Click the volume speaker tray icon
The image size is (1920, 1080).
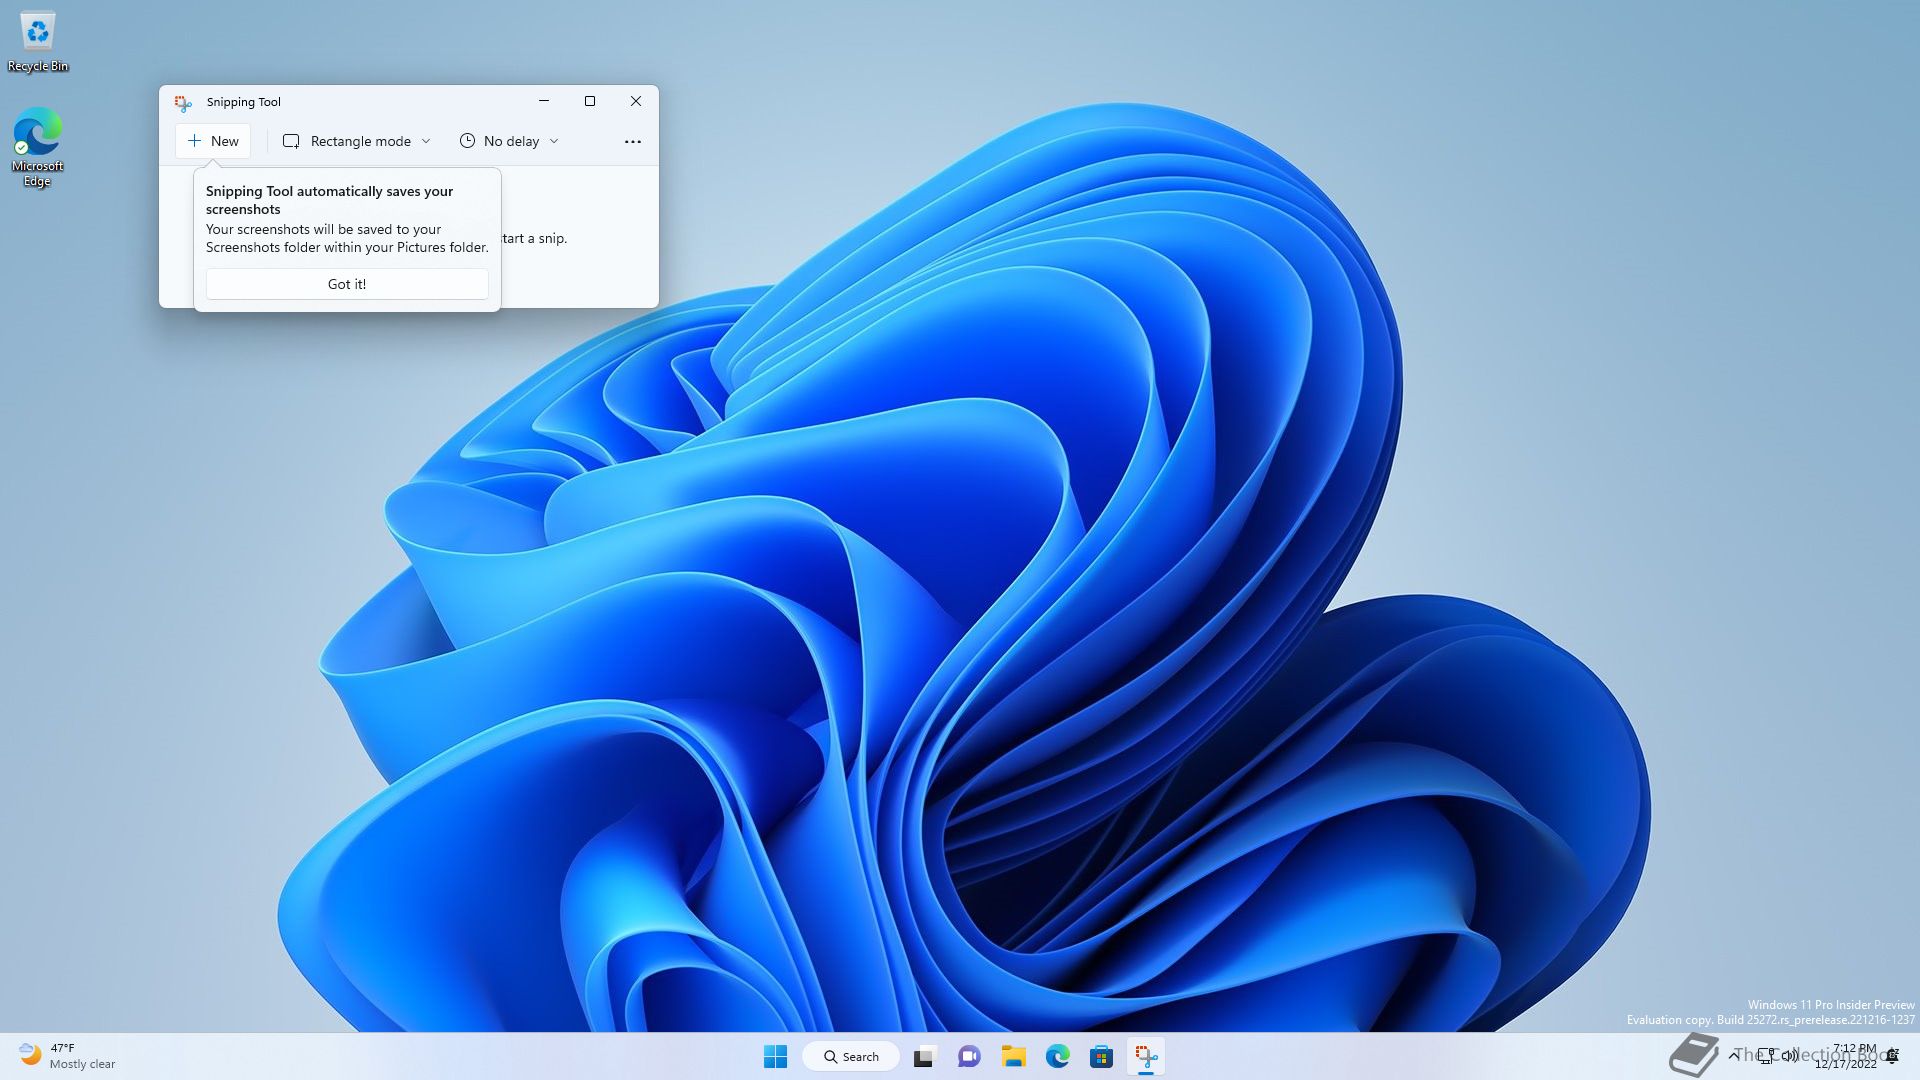point(1790,1055)
